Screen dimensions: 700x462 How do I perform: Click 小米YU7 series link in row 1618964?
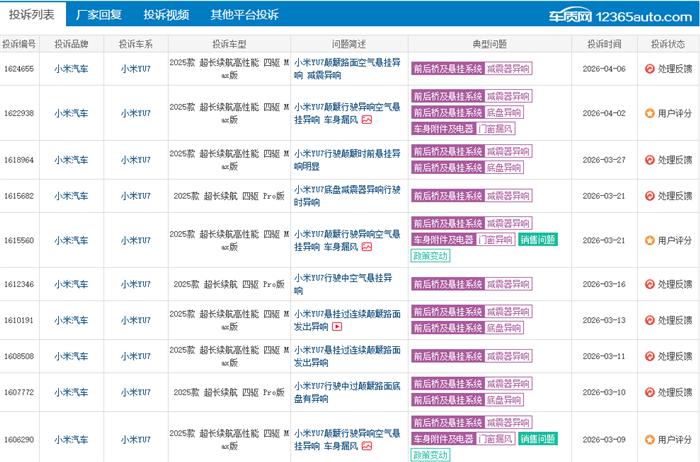point(136,159)
